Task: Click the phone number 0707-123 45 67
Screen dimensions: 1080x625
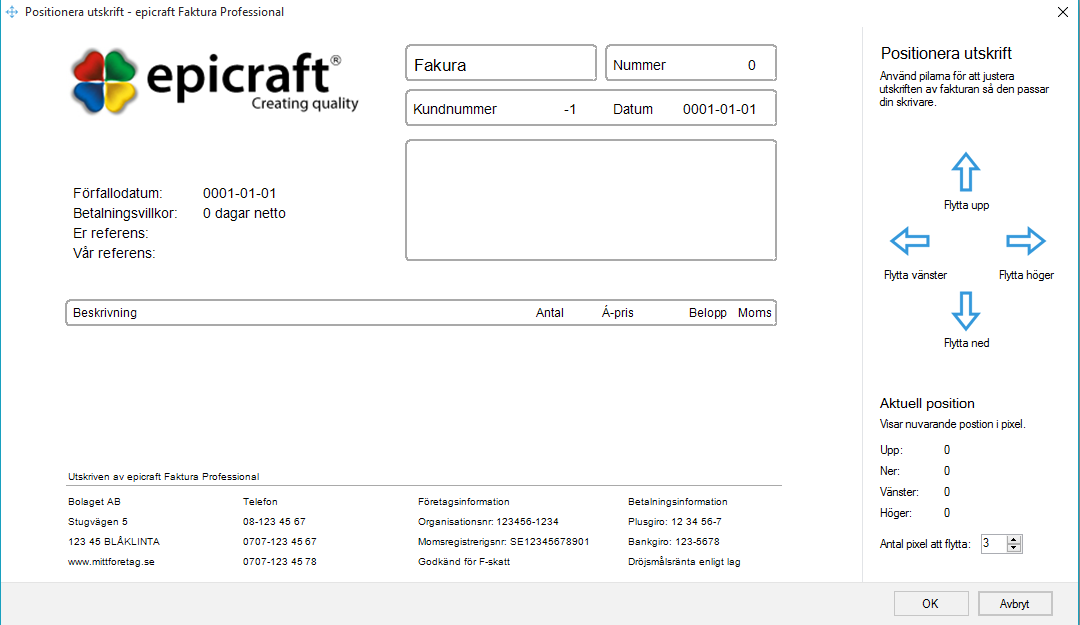Action: pyautogui.click(x=280, y=542)
